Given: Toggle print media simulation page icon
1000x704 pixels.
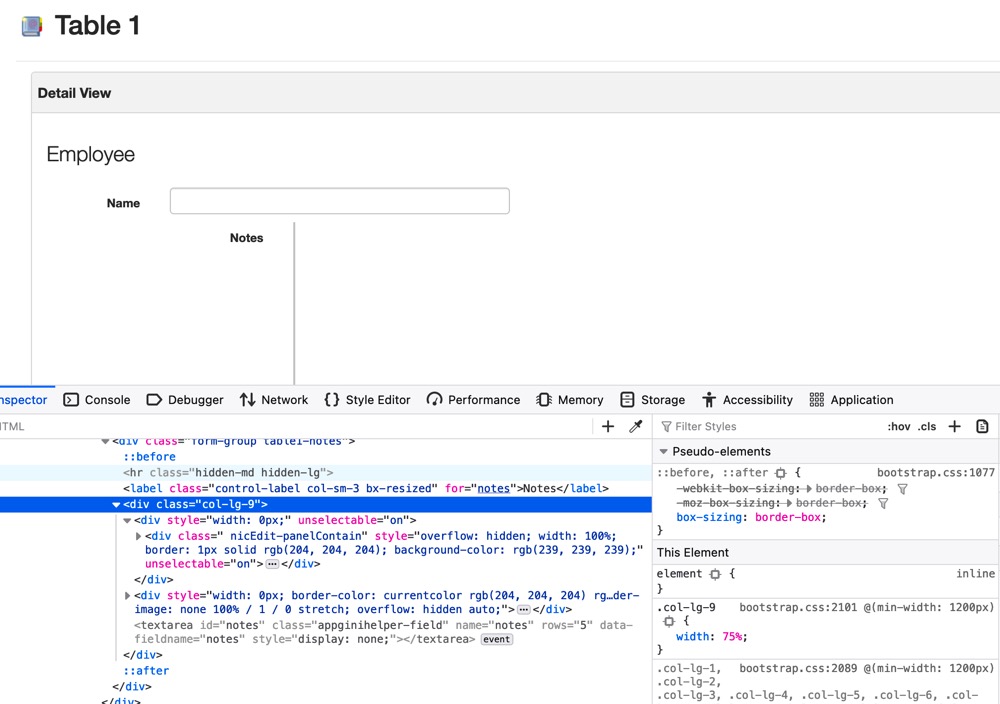Looking at the screenshot, I should click(x=982, y=427).
